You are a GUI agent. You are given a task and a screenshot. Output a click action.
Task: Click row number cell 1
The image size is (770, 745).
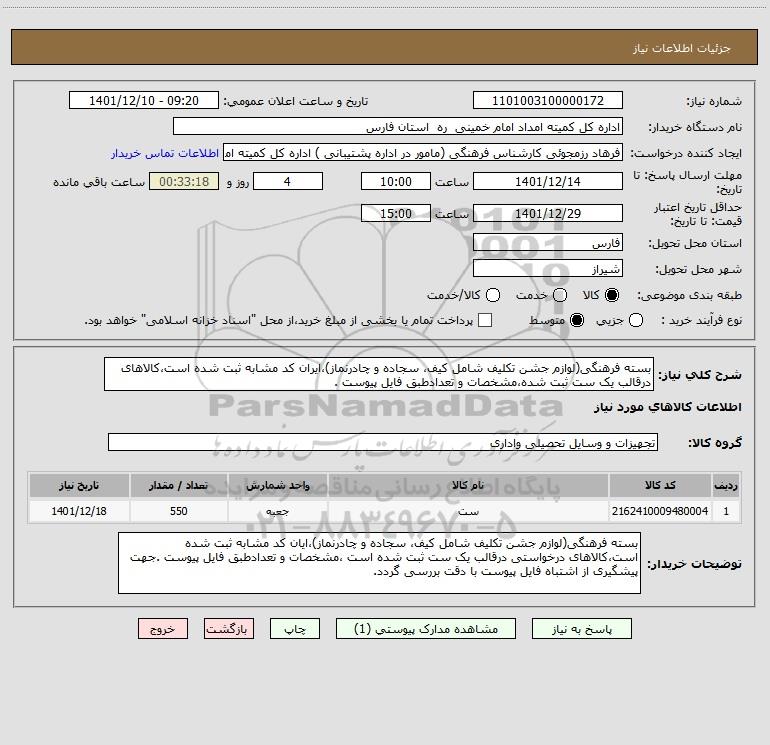726,511
